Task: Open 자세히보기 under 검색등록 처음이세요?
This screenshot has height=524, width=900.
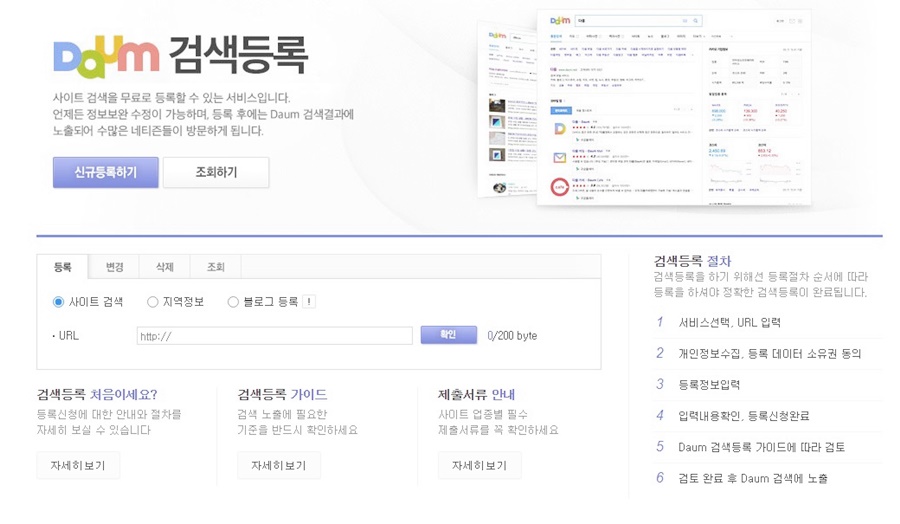Action: tap(78, 465)
